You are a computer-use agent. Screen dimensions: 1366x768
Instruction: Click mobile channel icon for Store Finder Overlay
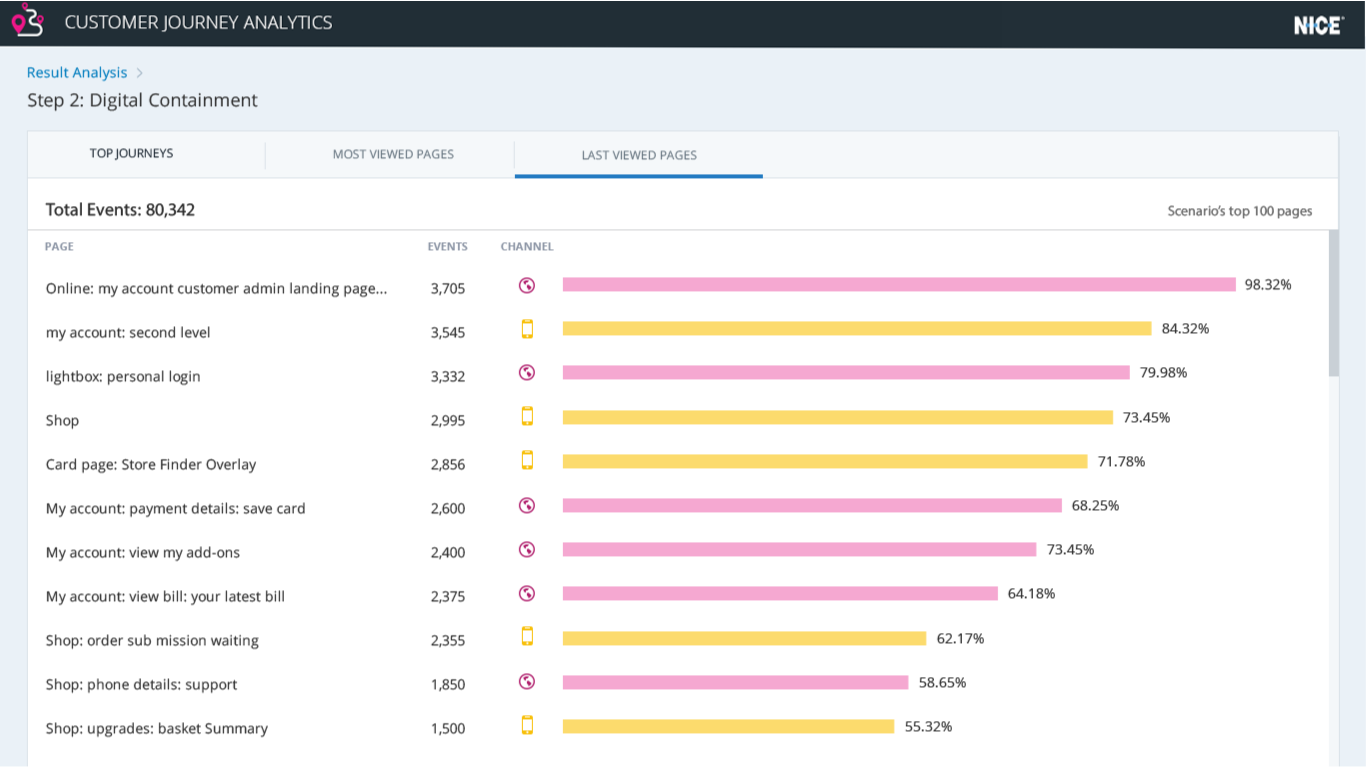pyautogui.click(x=528, y=461)
